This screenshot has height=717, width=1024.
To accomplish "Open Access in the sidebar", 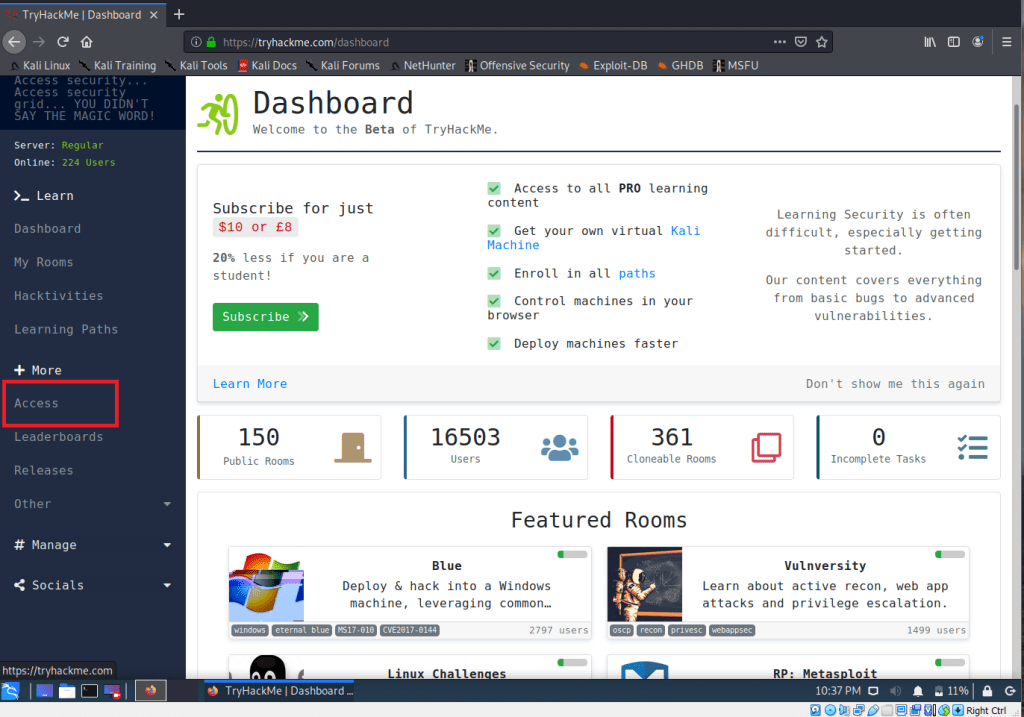I will [x=37, y=403].
